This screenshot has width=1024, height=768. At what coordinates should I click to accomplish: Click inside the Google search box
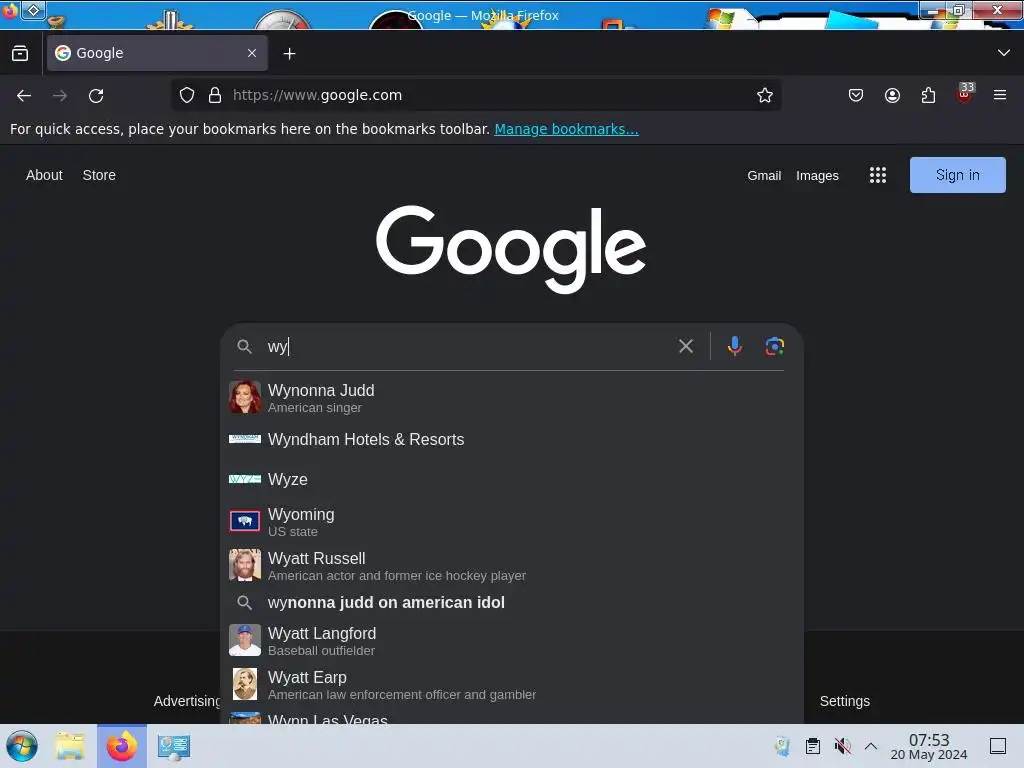[x=467, y=346]
